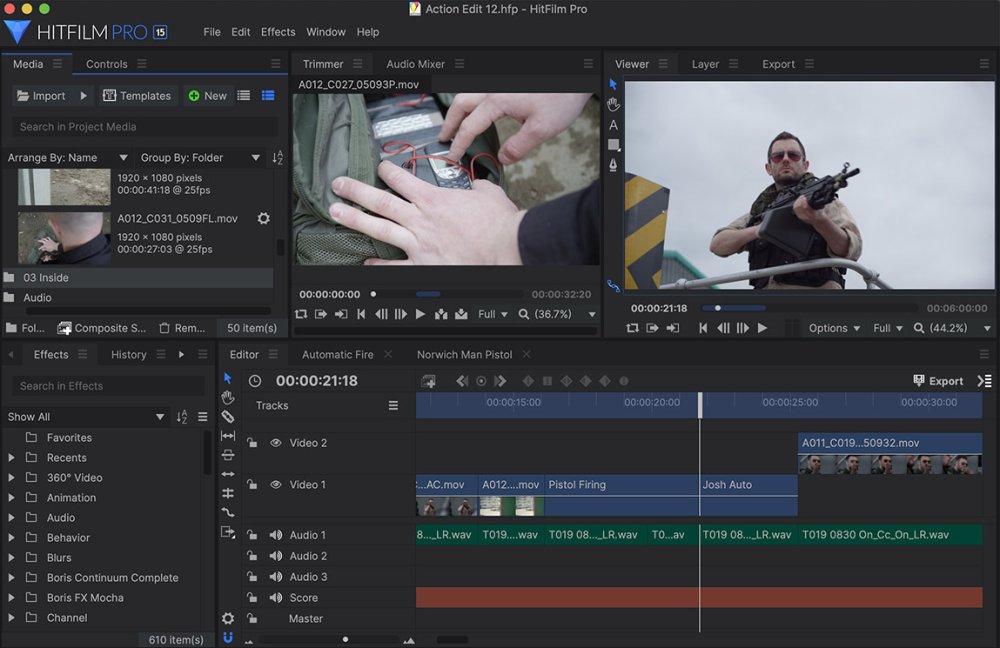The width and height of the screenshot is (1000, 648).
Task: Click gear icon next to A012_C031_0509FL.mov
Action: tap(264, 218)
